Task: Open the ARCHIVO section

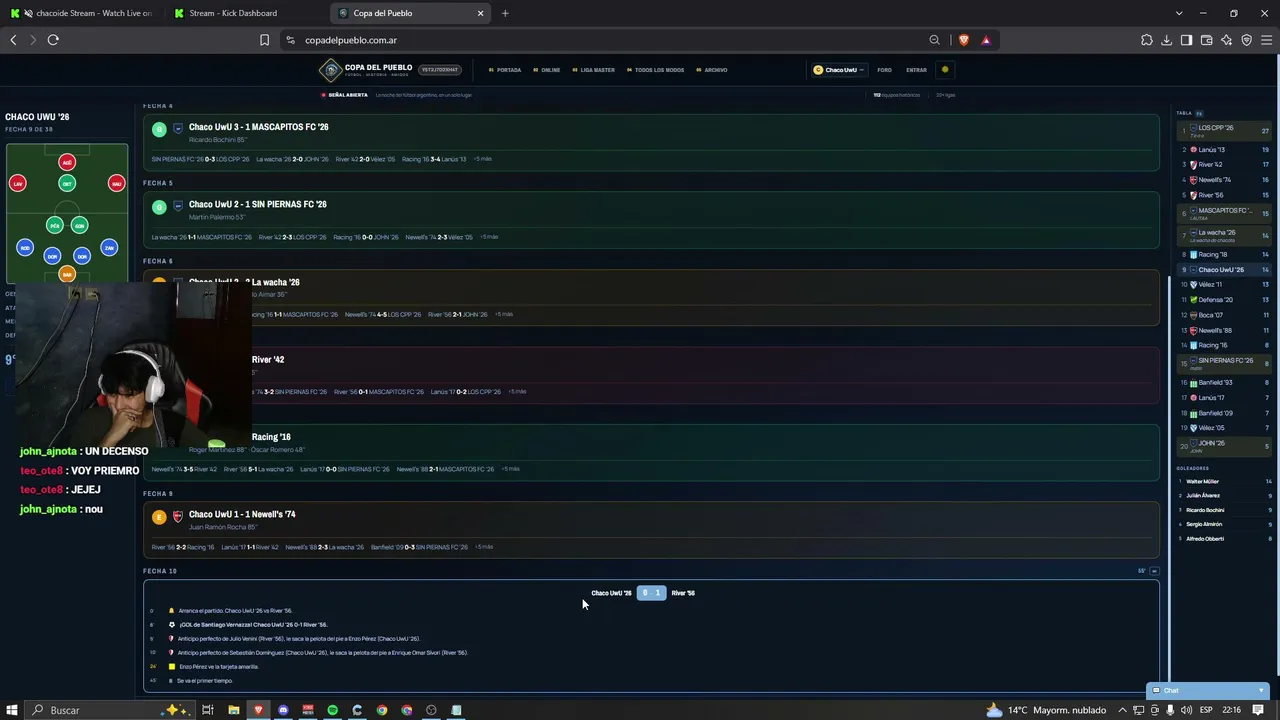Action: tap(712, 70)
